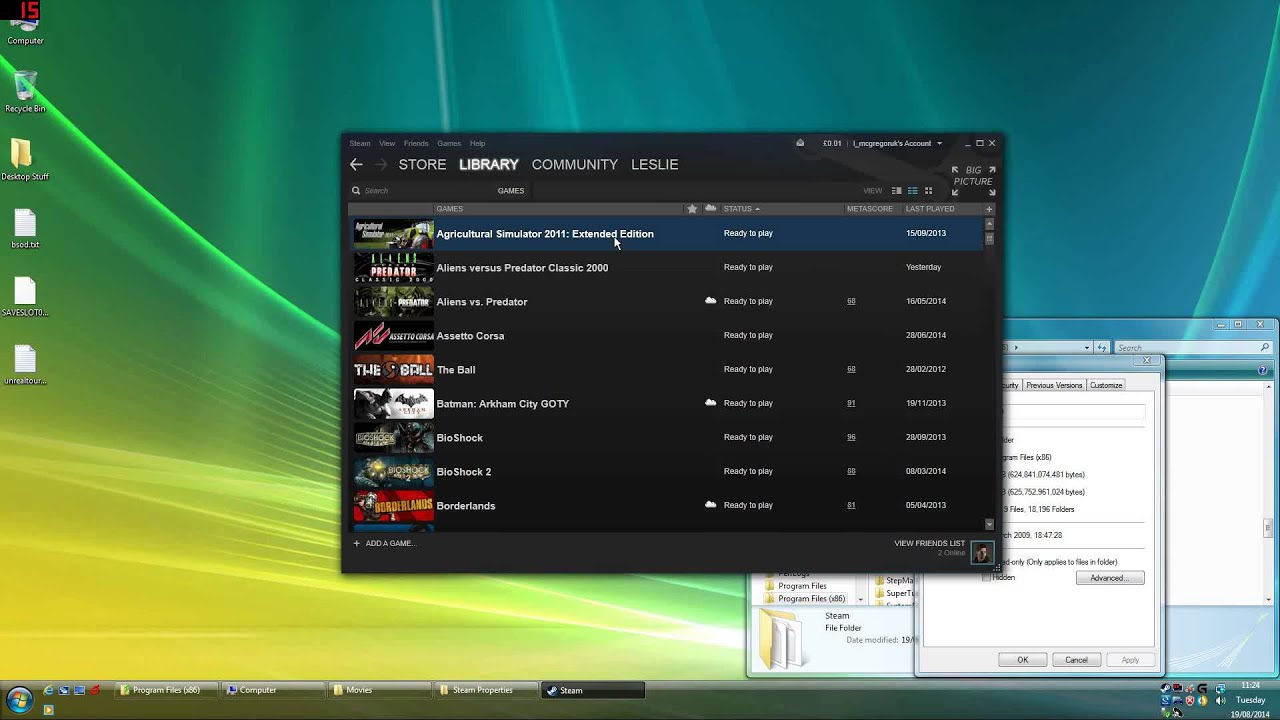
Task: Select Previous Versions tab in Properties dialog
Action: tap(1054, 385)
